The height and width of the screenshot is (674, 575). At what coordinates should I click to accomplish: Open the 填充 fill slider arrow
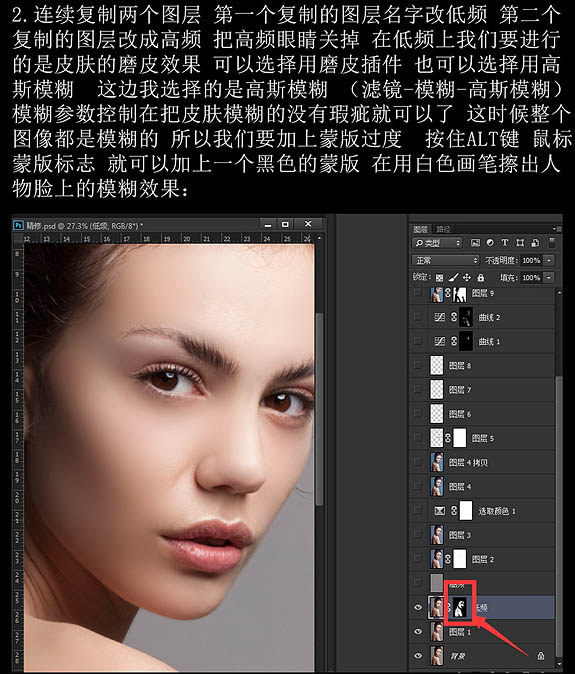[x=549, y=278]
